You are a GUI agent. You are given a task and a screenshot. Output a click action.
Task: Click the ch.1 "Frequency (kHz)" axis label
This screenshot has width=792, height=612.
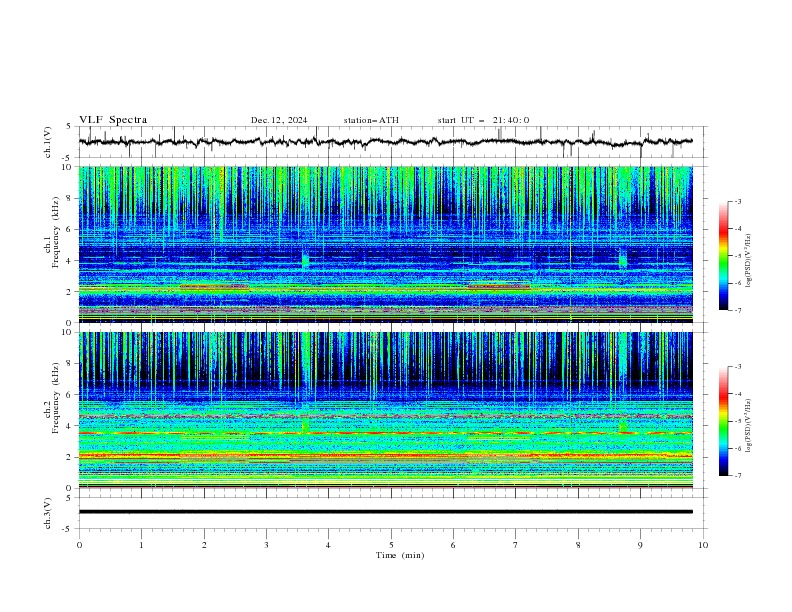click(56, 233)
